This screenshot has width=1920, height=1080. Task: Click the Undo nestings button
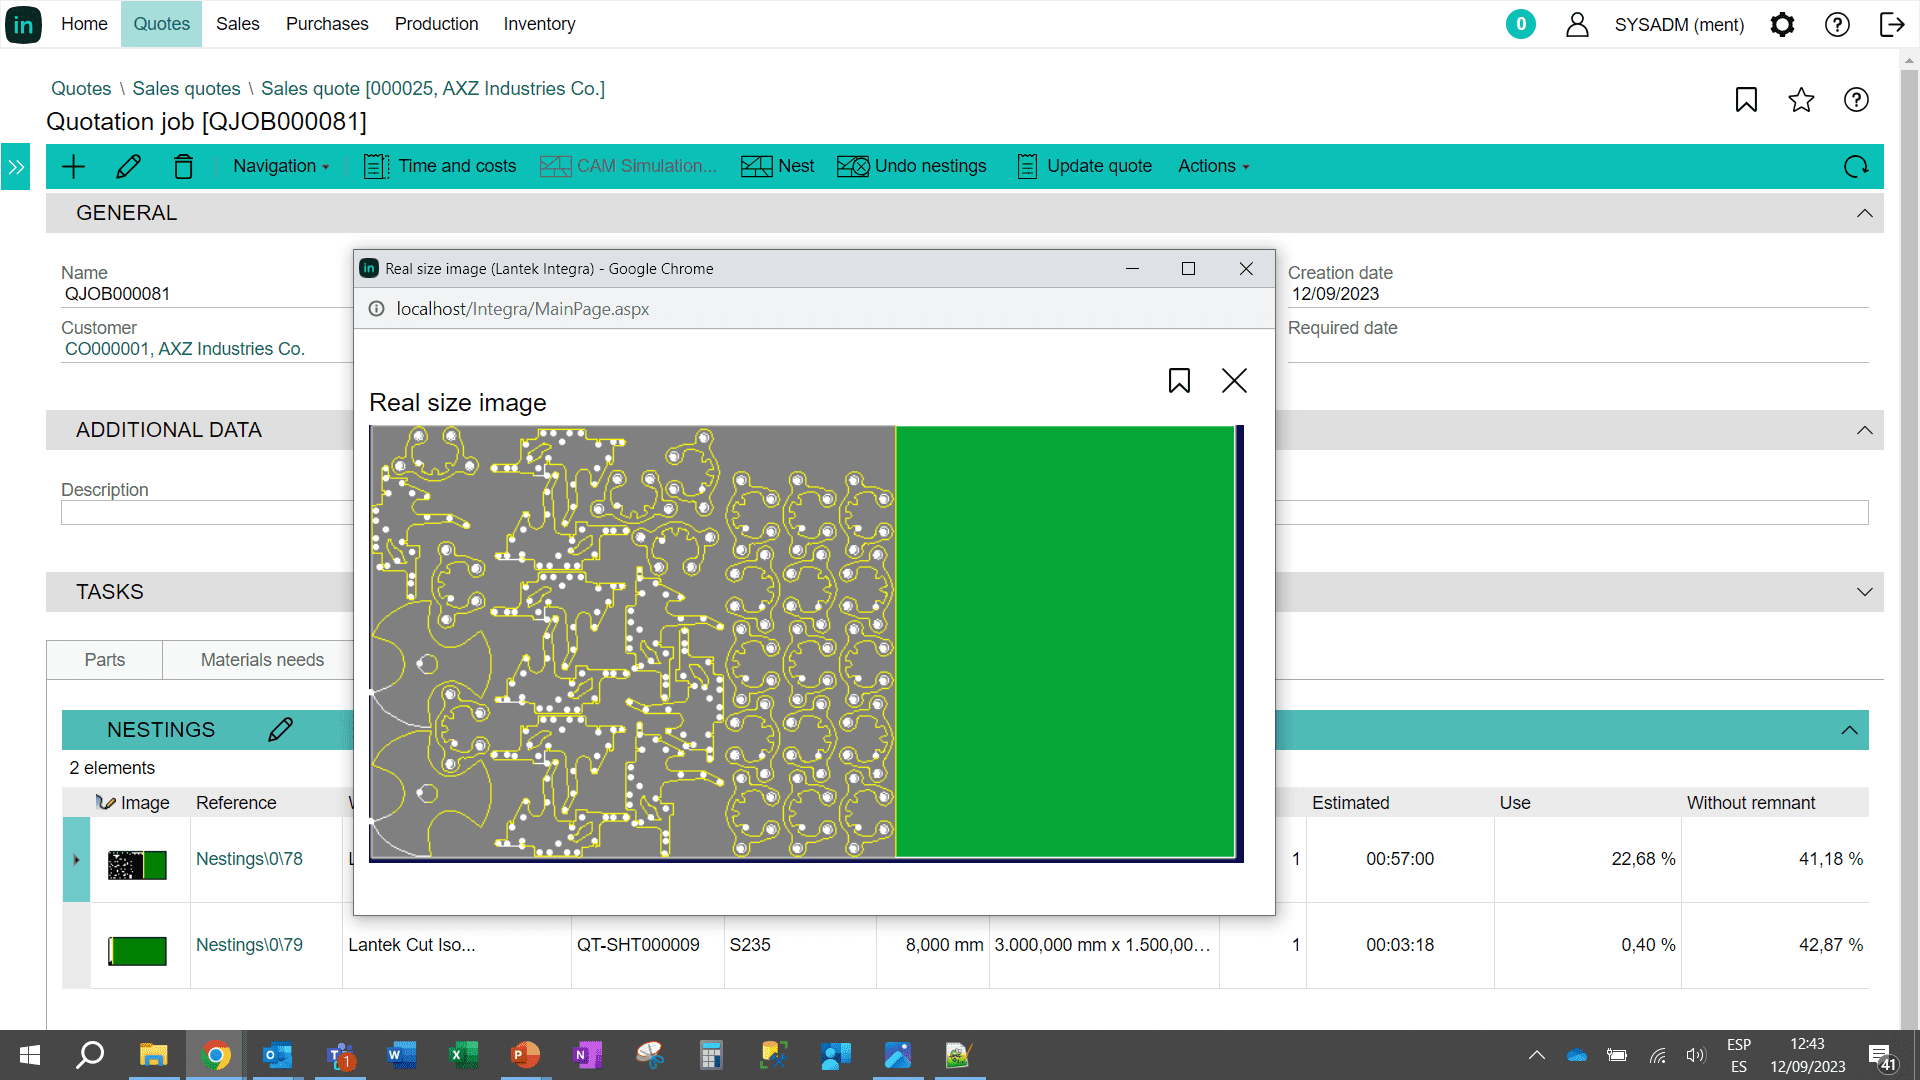[x=912, y=166]
